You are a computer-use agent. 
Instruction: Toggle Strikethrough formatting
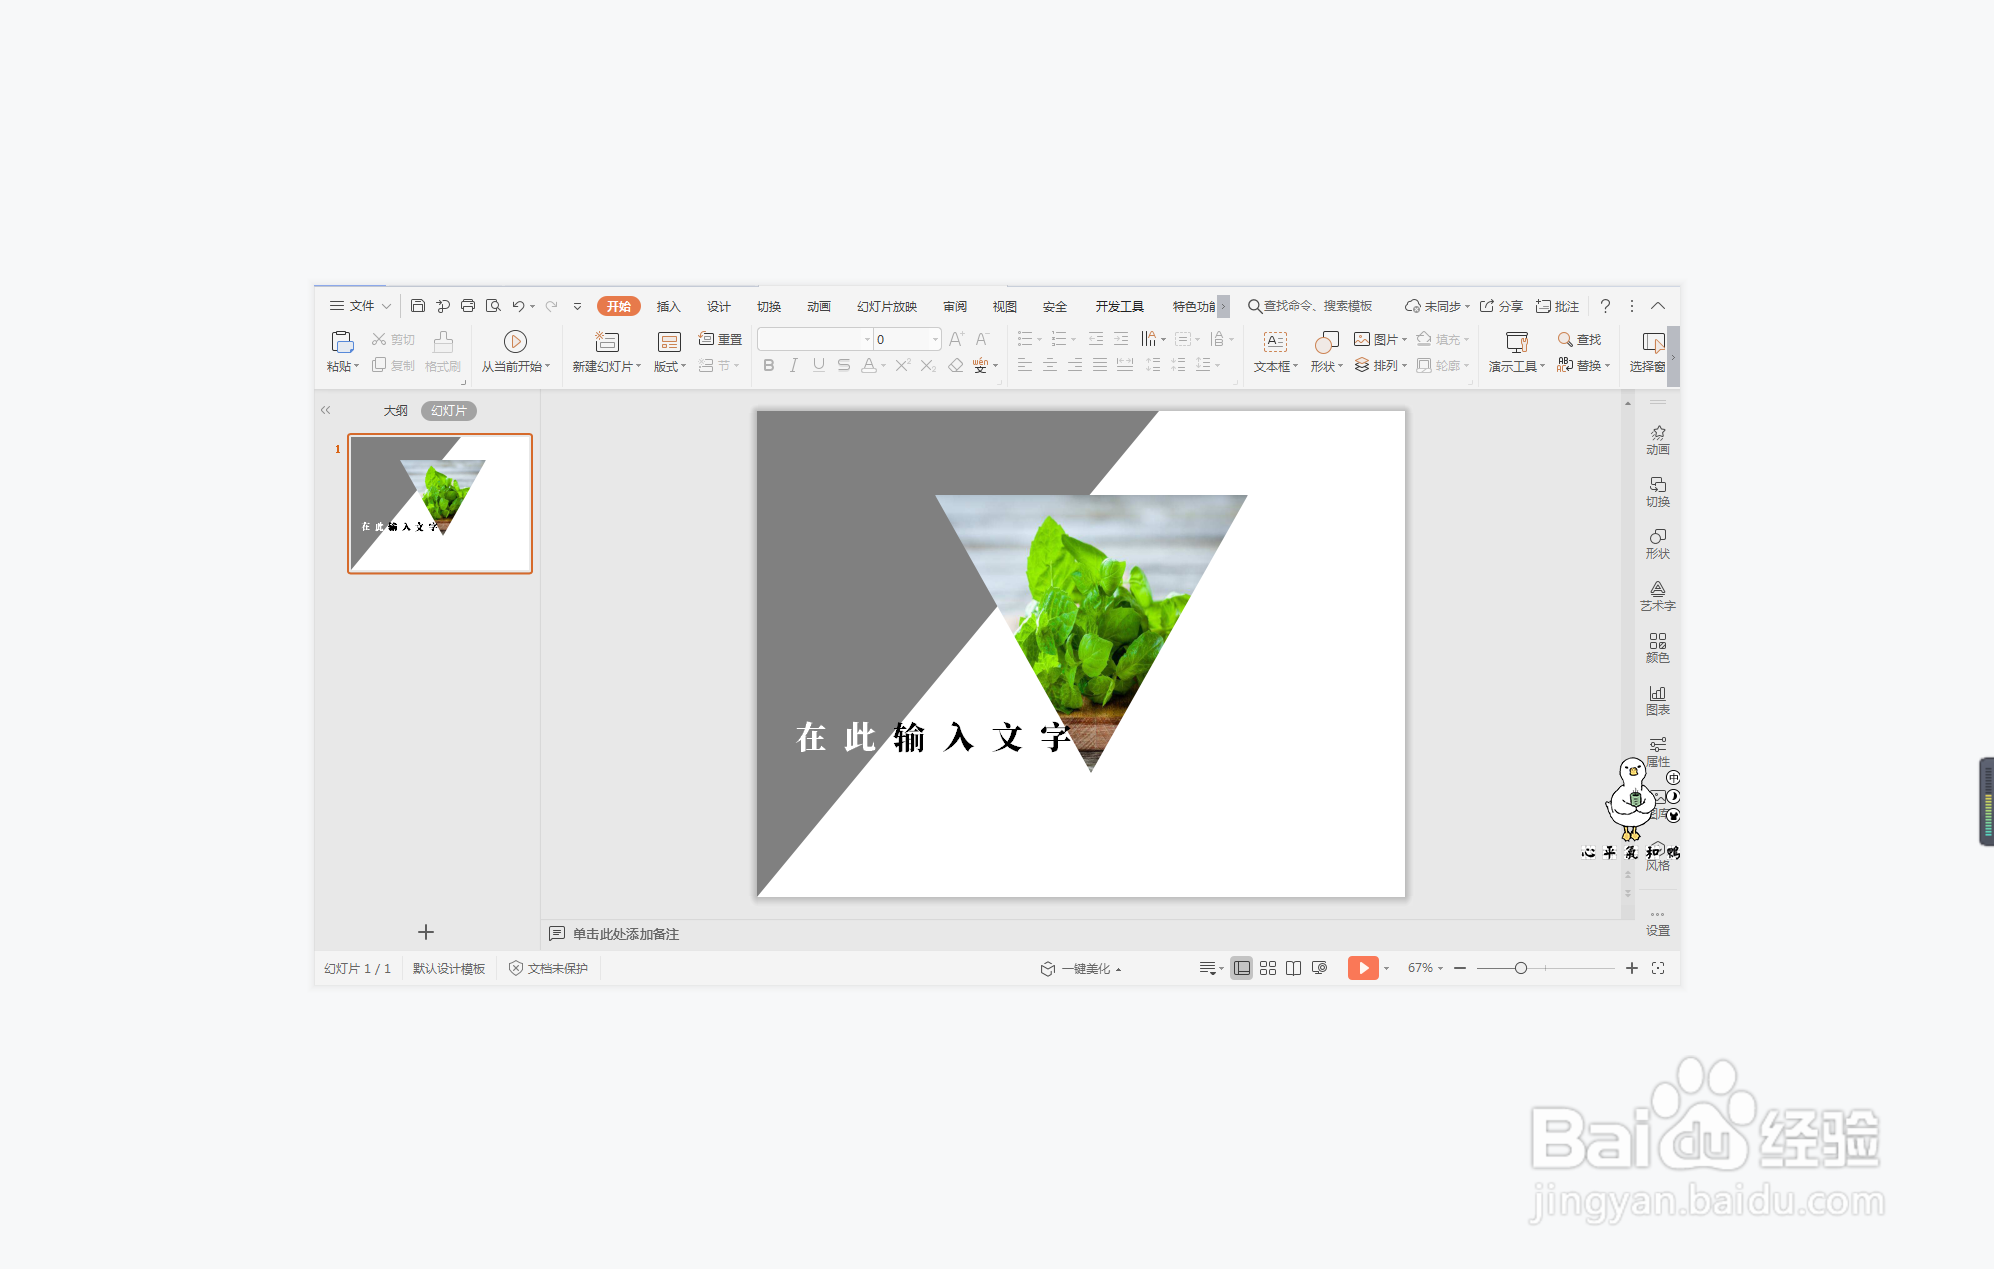click(843, 365)
